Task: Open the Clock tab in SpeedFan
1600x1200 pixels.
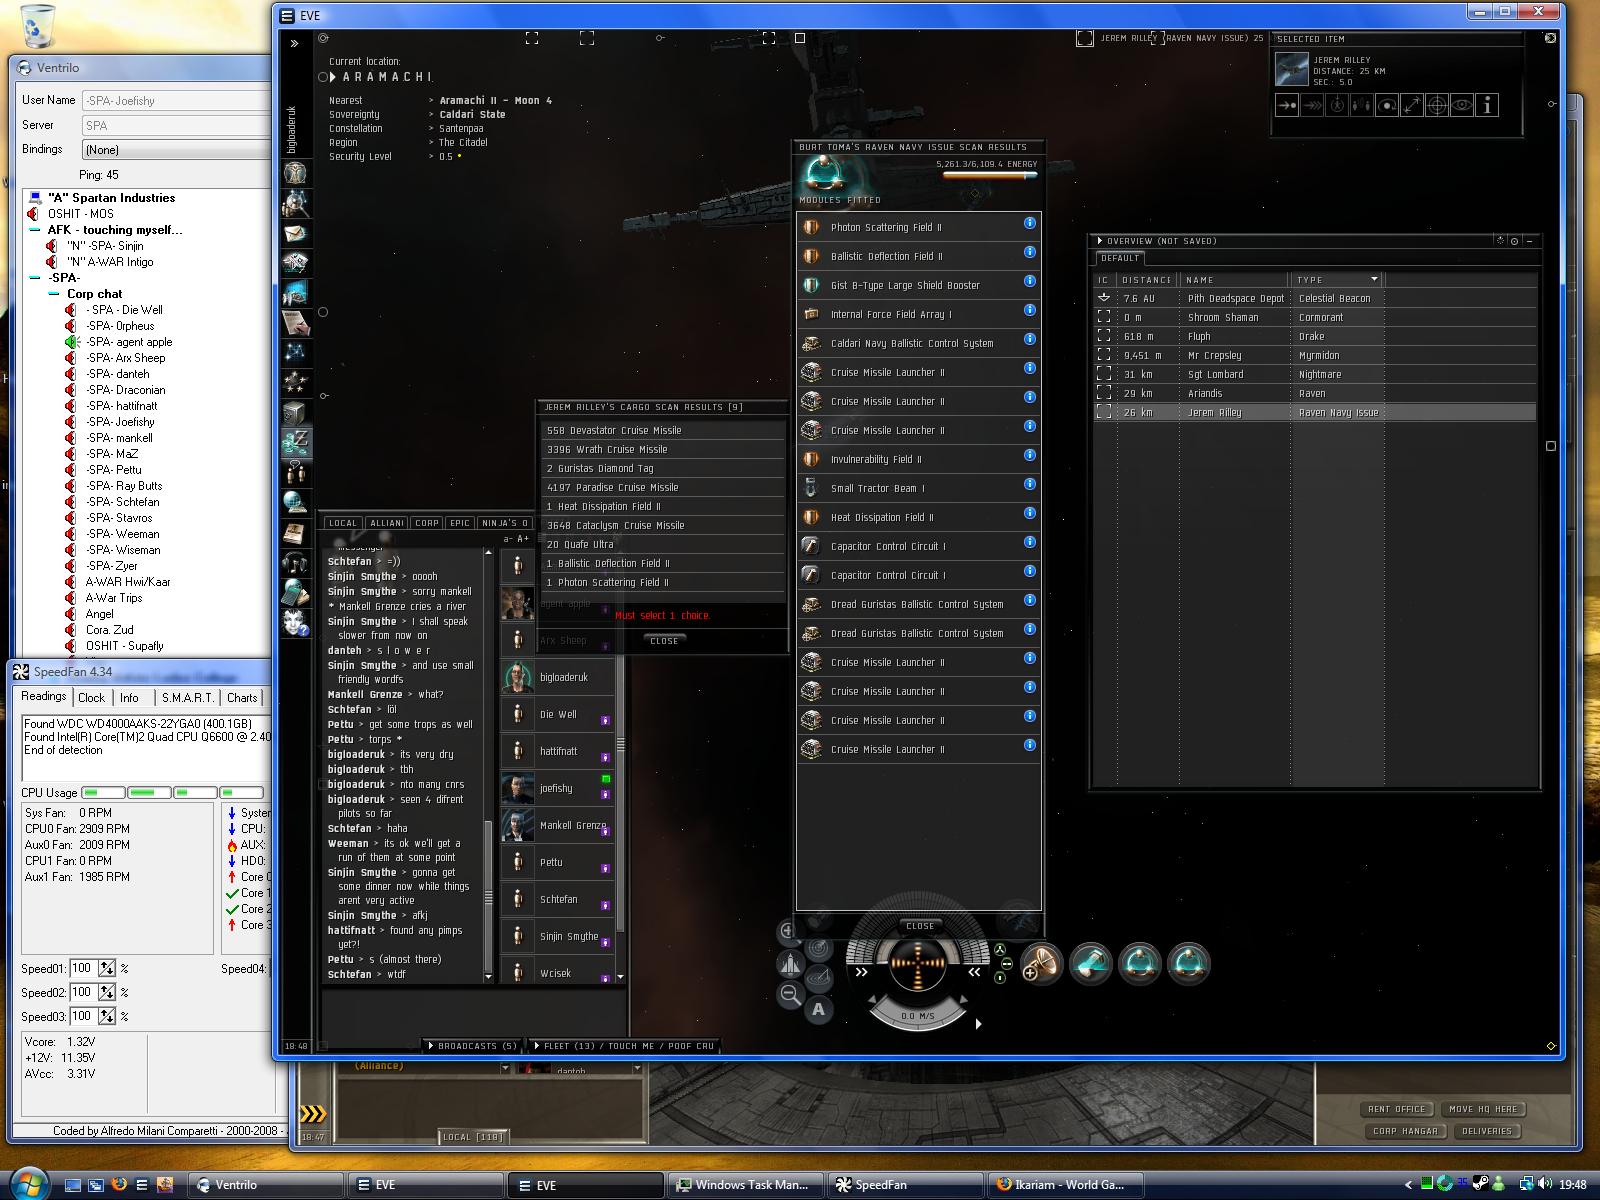Action: 91,698
